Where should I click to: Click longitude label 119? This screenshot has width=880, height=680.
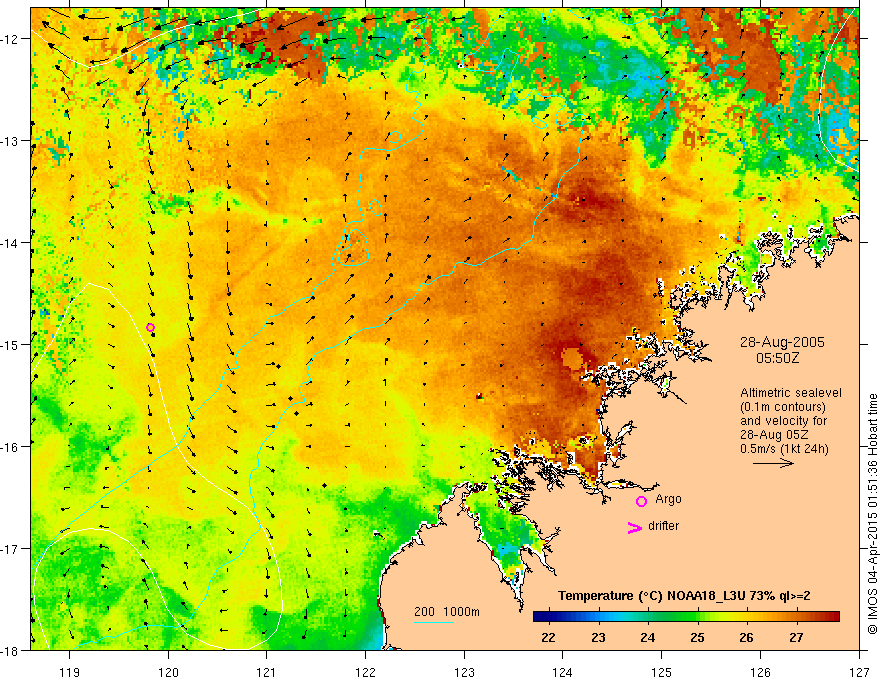click(x=70, y=672)
